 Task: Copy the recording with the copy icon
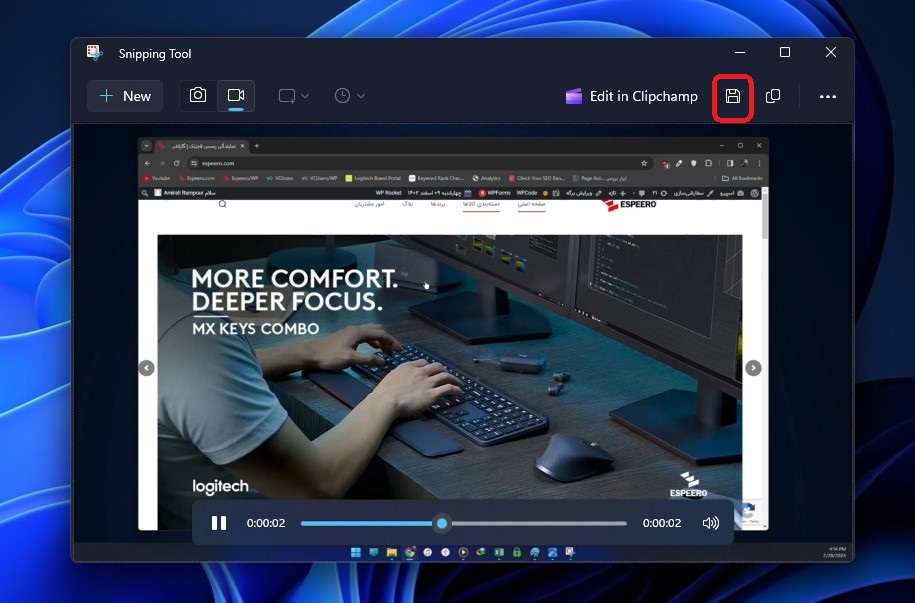[x=773, y=96]
